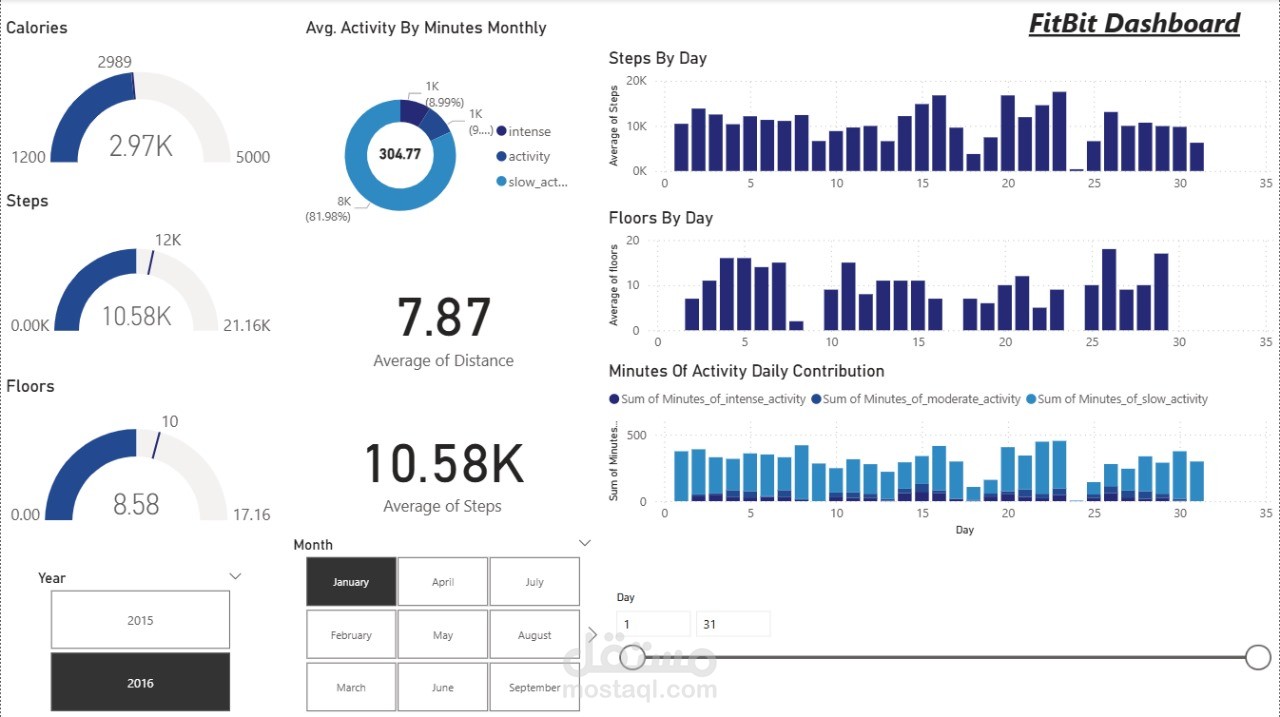Select the September month tile

(x=535, y=687)
